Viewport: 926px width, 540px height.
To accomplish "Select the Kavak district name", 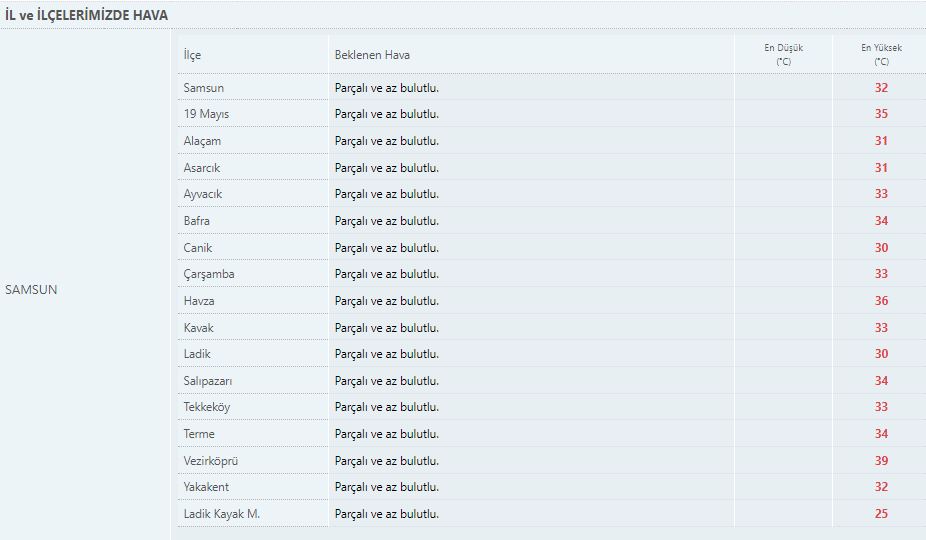I will pos(198,328).
